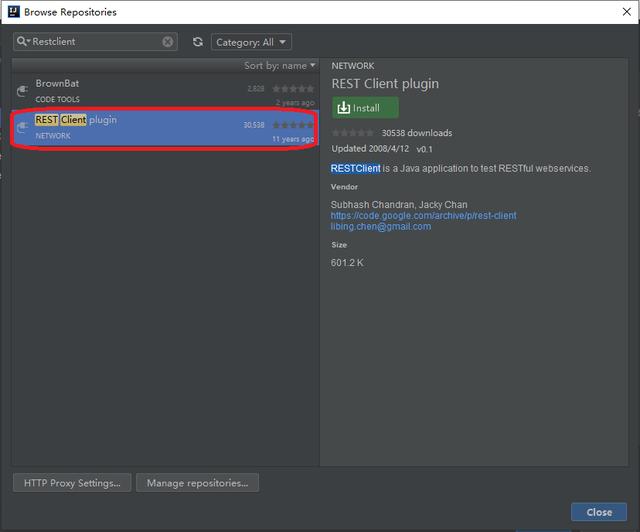Click the search magnifier icon

tap(23, 42)
